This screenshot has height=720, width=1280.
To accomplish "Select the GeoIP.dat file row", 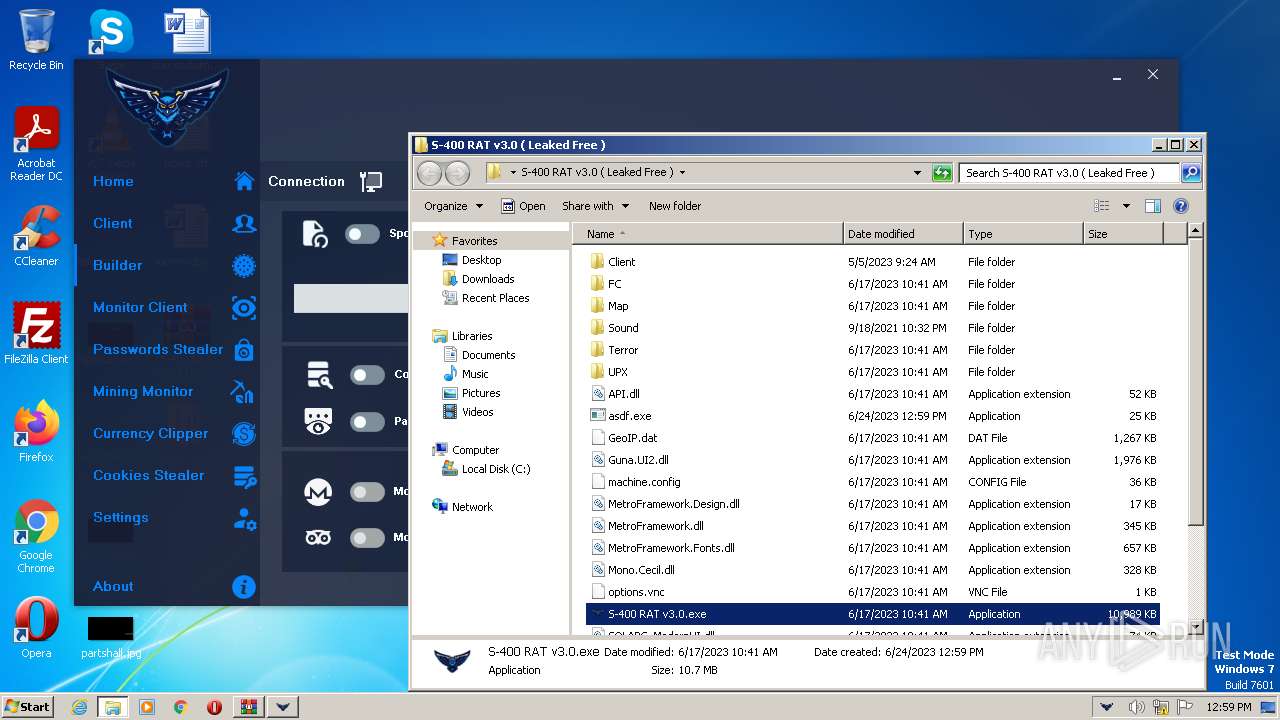I will tap(872, 438).
